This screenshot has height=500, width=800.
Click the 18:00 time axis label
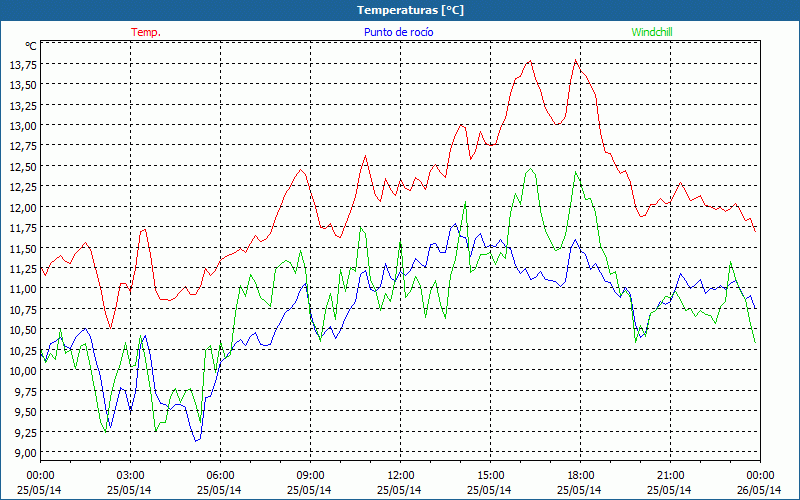(581, 475)
